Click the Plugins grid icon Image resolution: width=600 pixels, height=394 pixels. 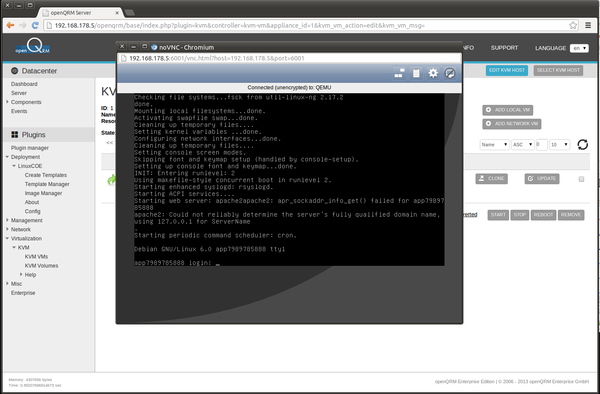[x=15, y=135]
